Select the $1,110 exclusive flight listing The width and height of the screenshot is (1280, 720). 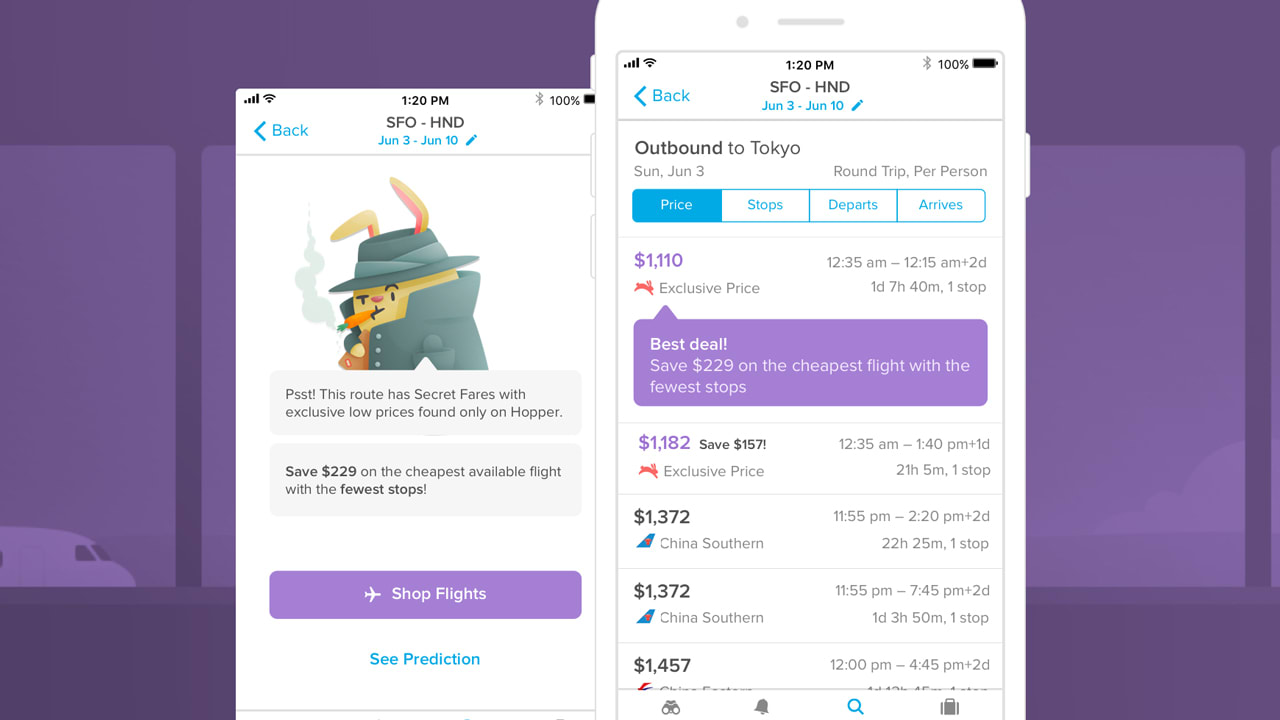[x=810, y=273]
